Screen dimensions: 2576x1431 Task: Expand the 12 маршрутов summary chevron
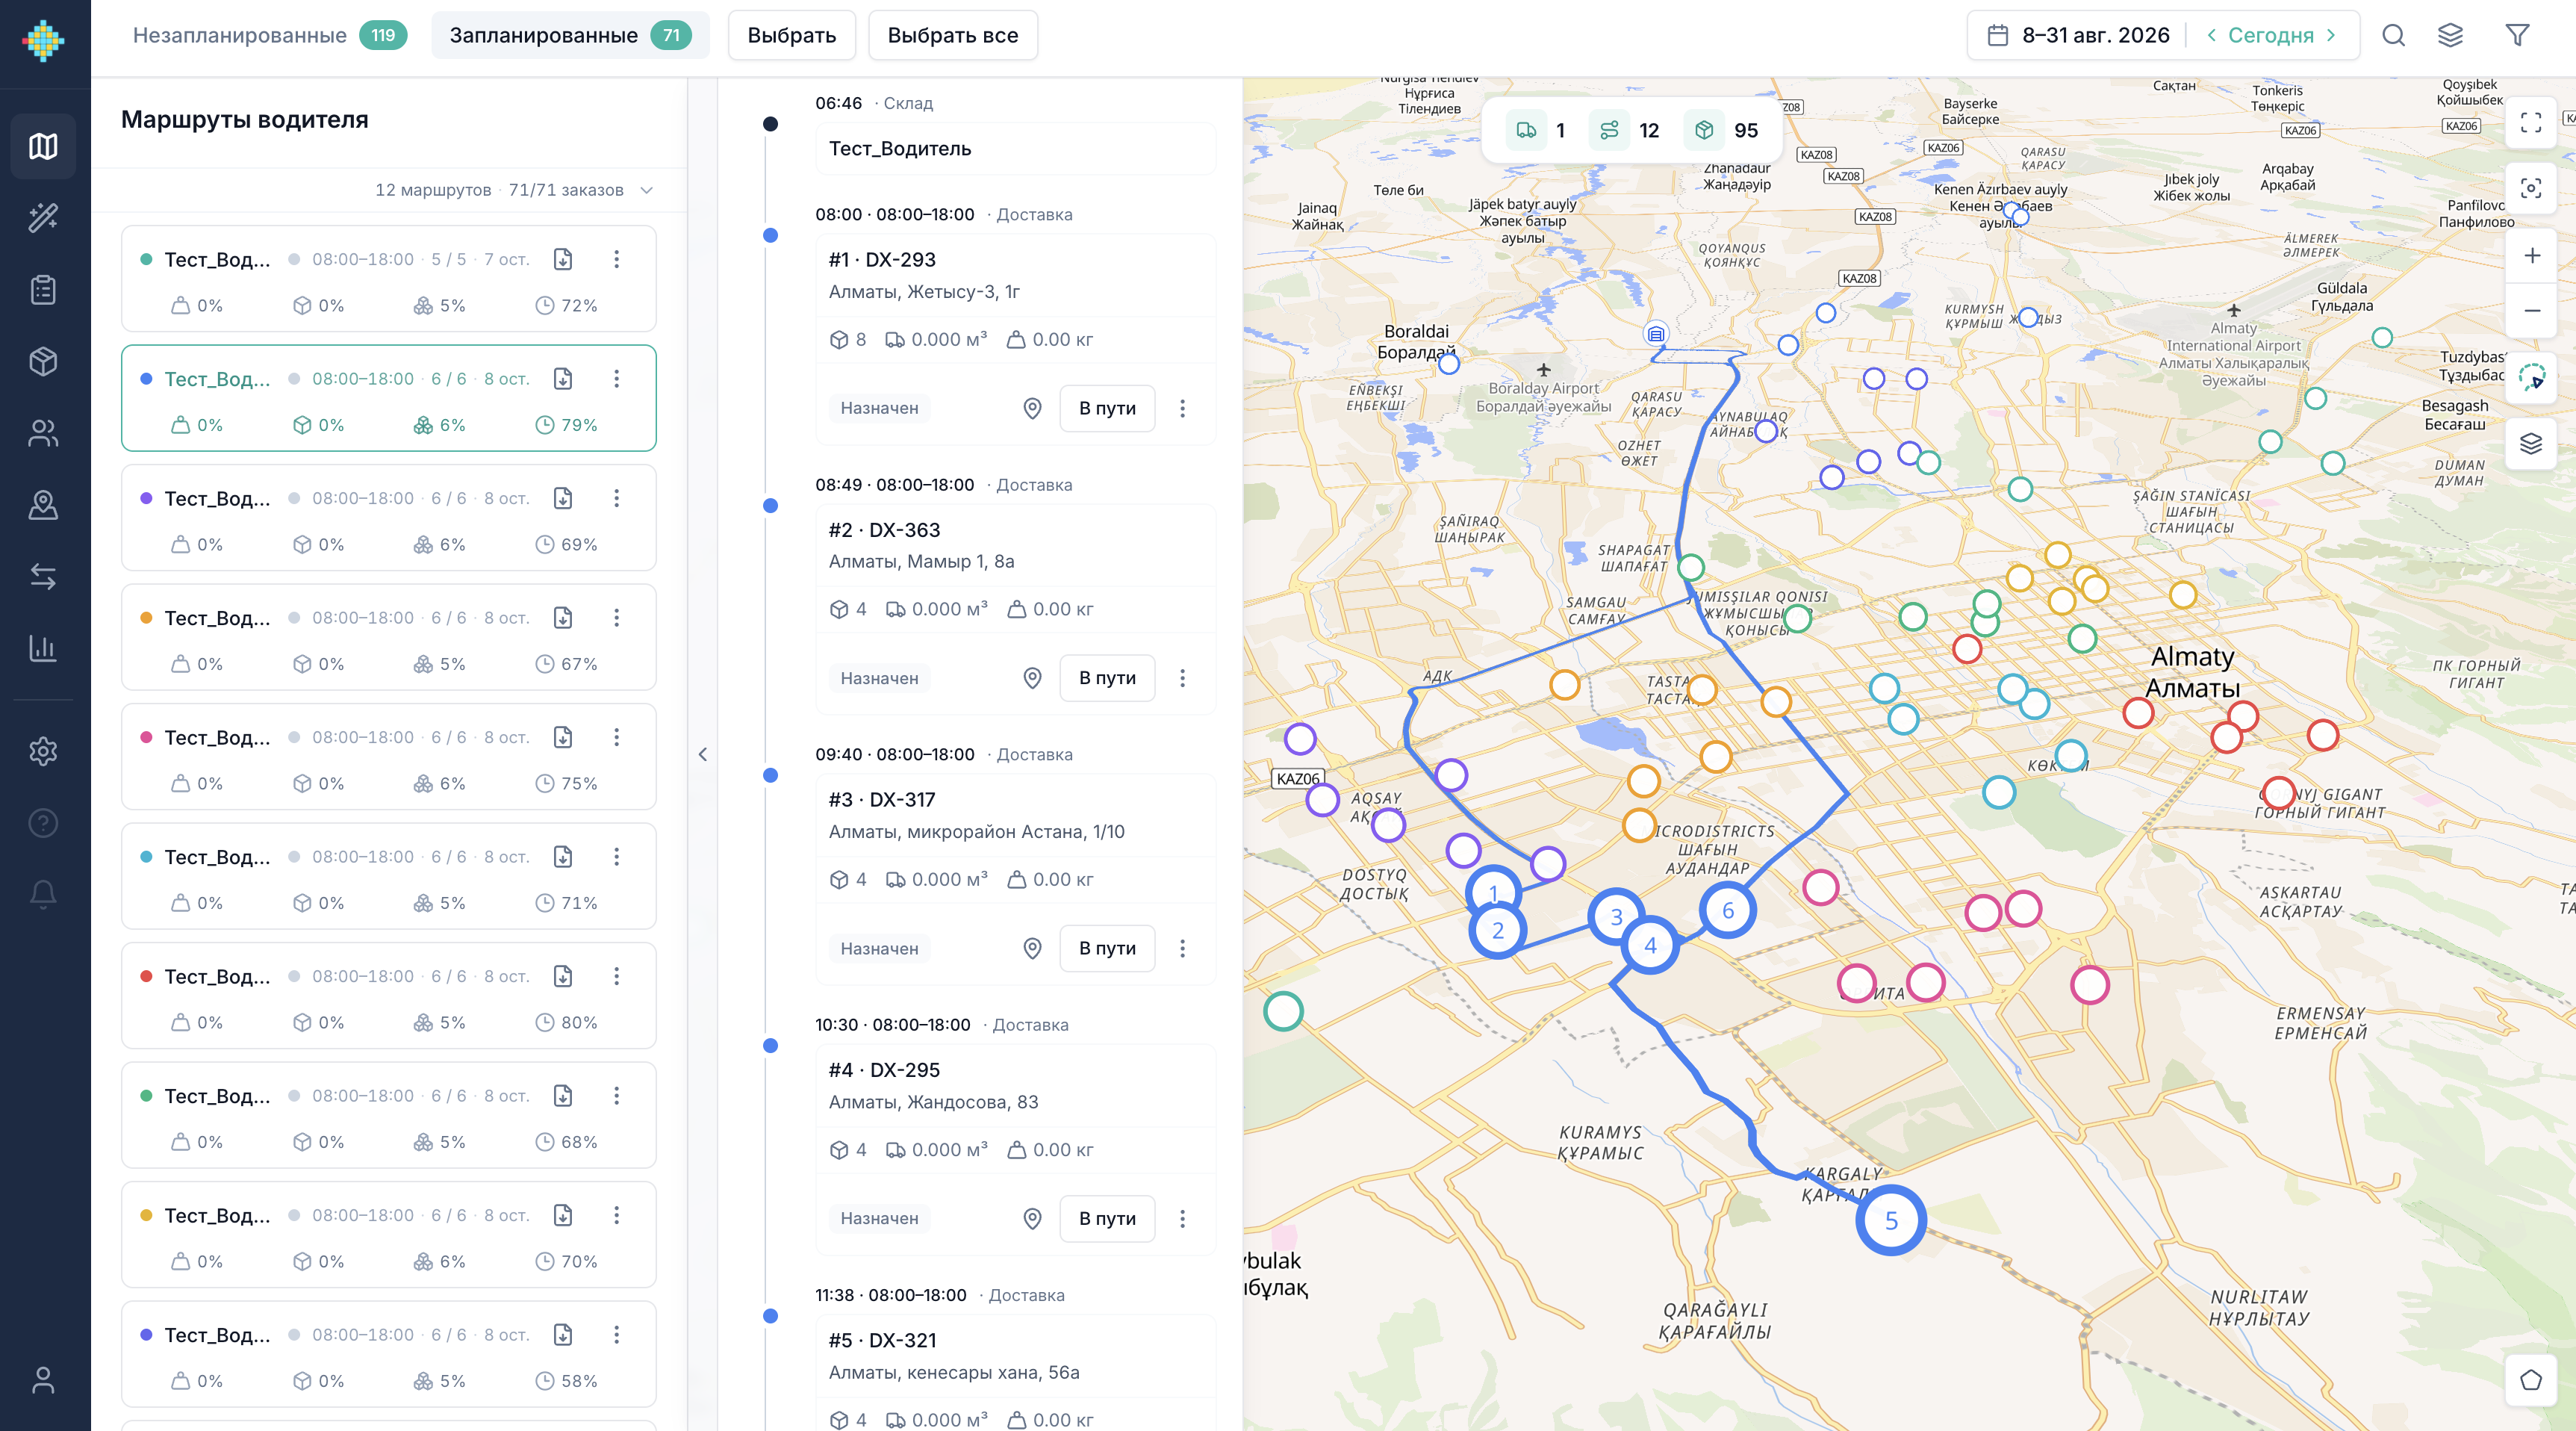pos(646,190)
